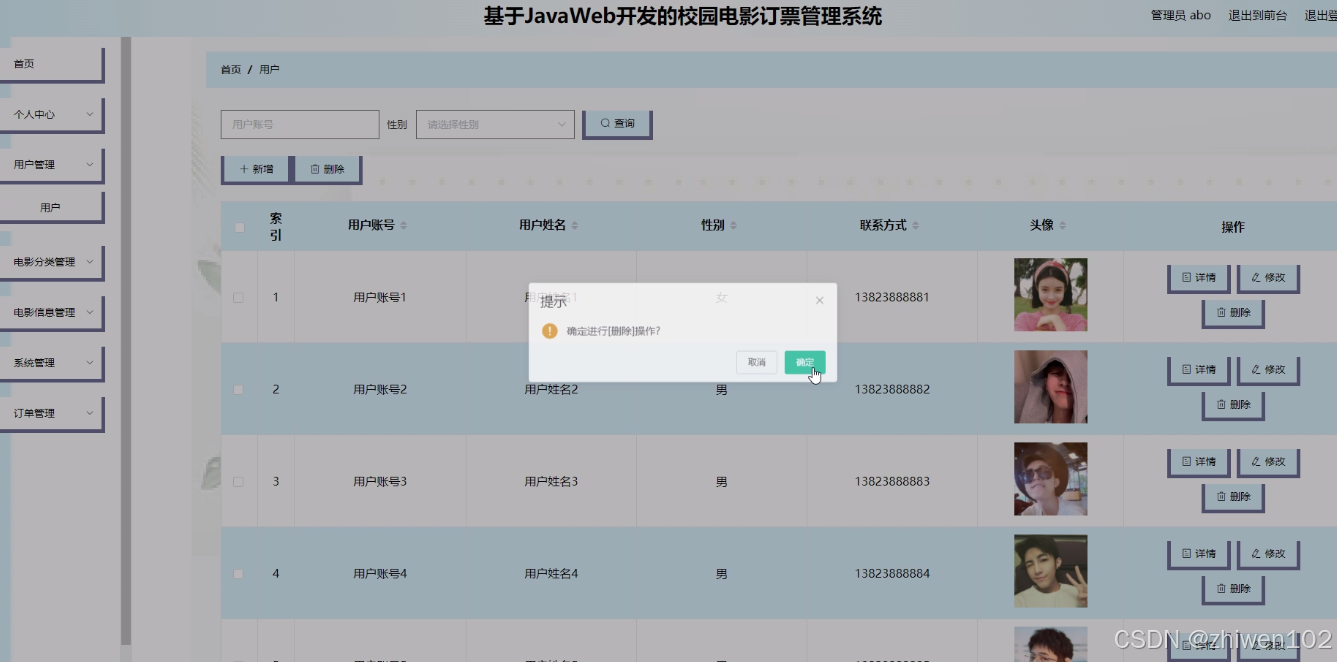Cancel the delete operation with 取消
The height and width of the screenshot is (662, 1337).
coord(756,362)
